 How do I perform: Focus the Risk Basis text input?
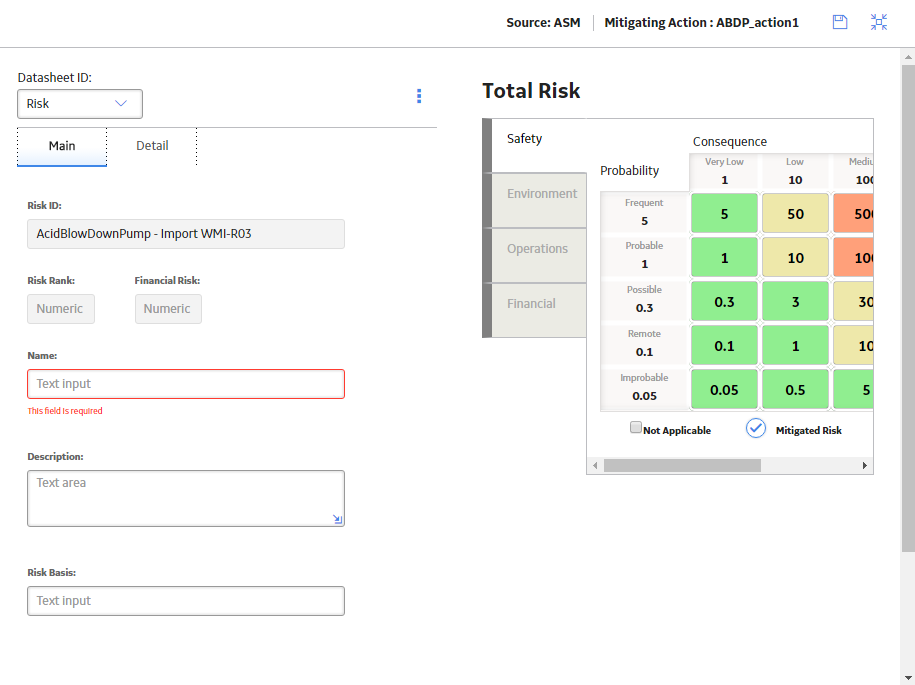(x=186, y=601)
